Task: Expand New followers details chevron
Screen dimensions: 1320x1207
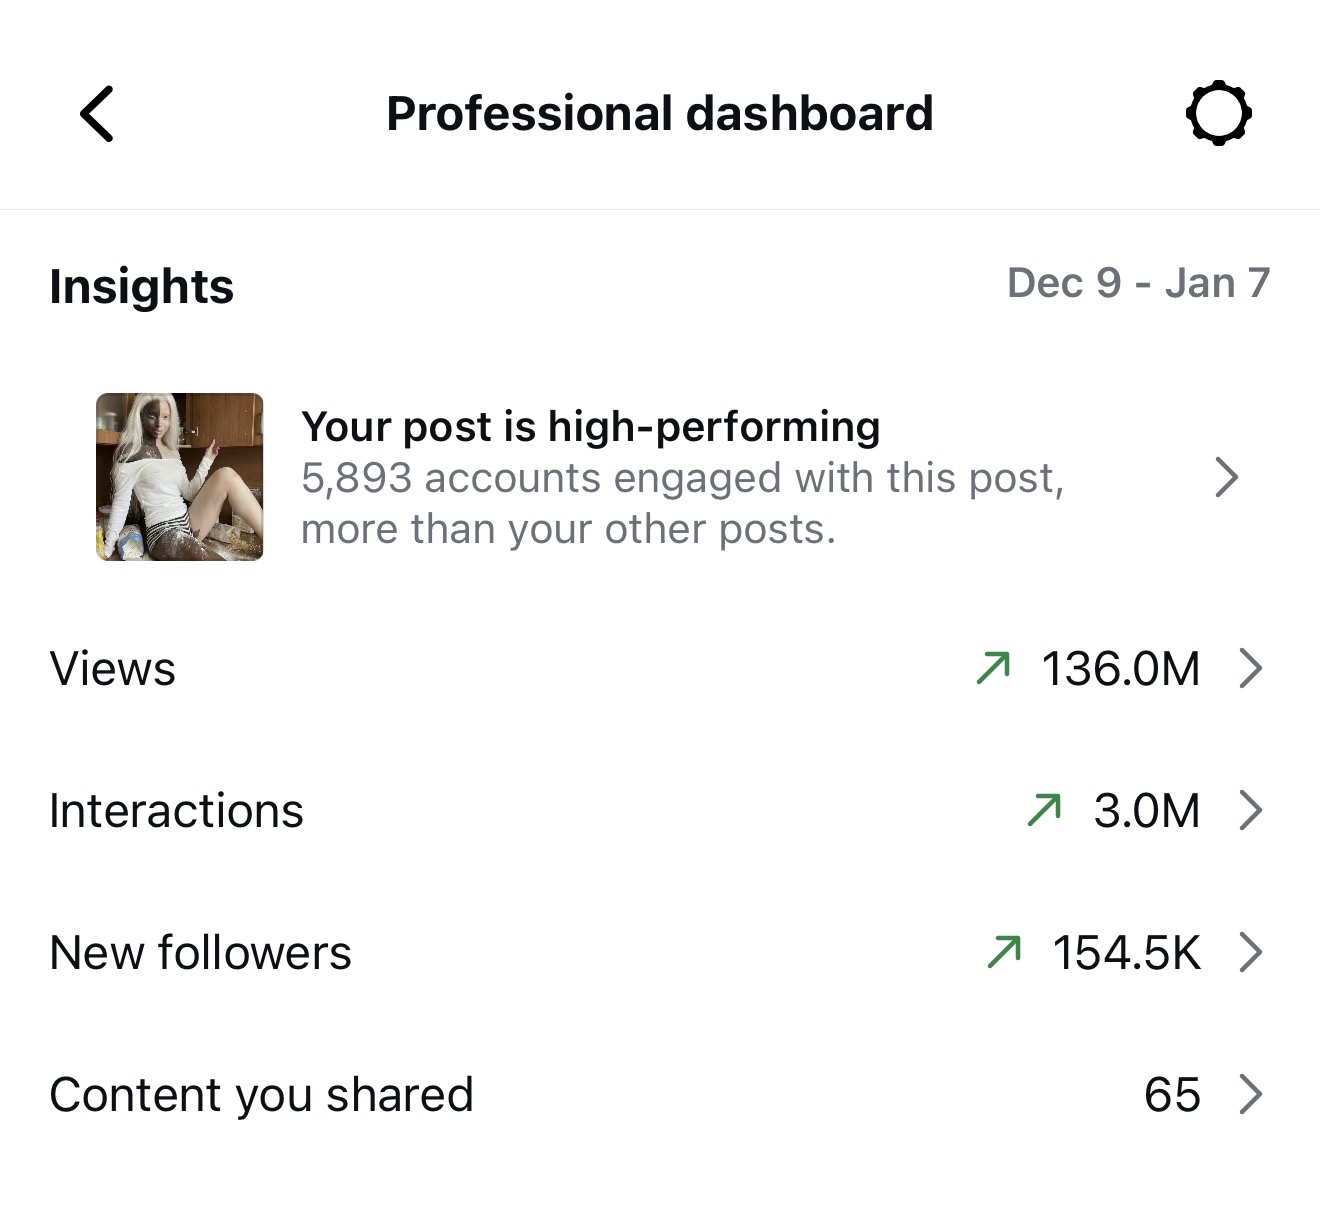Action: (1250, 952)
